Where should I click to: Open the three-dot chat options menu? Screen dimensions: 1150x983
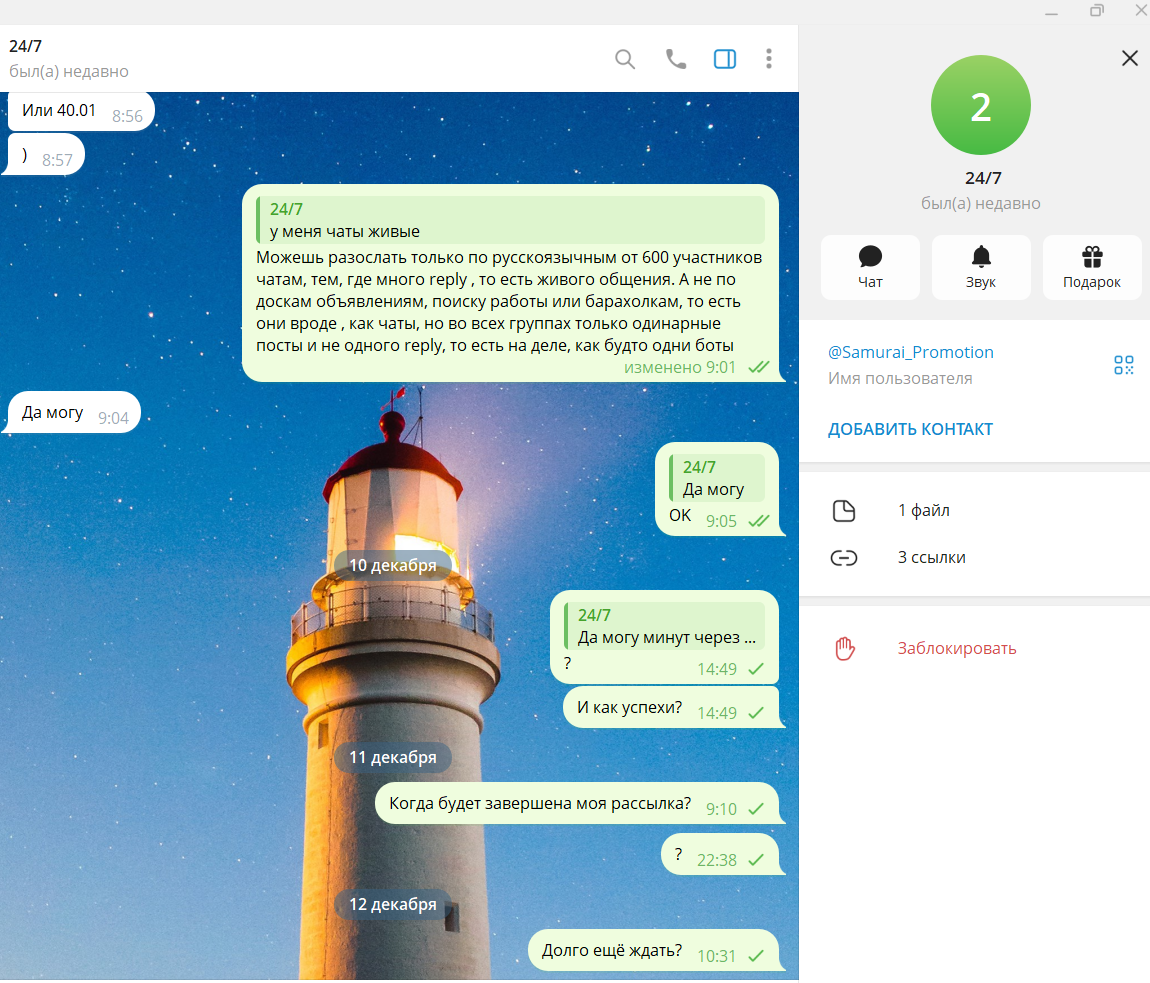pyautogui.click(x=768, y=59)
